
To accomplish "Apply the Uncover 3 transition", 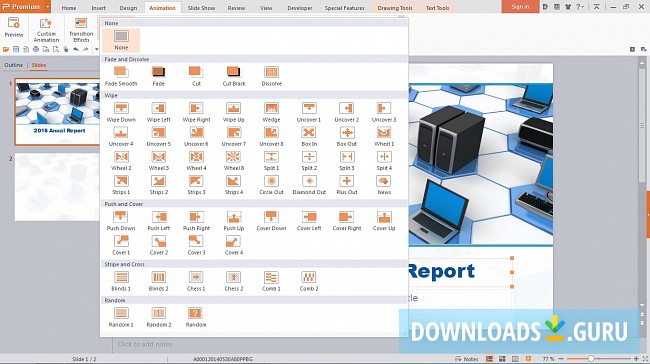I will (x=384, y=112).
